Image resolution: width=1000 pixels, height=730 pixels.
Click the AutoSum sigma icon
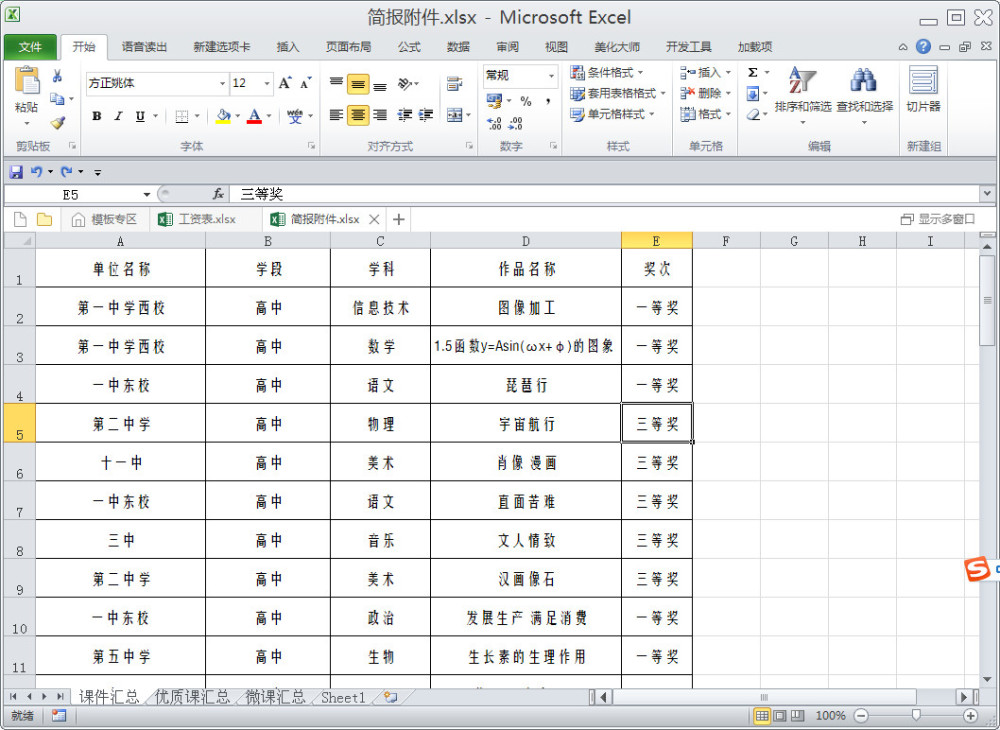point(752,73)
